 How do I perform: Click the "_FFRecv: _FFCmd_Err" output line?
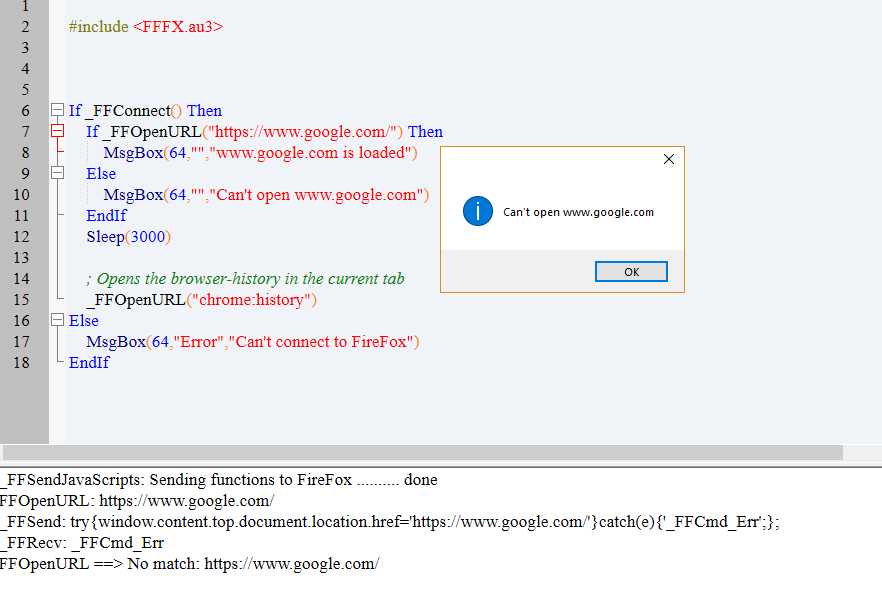(82, 542)
